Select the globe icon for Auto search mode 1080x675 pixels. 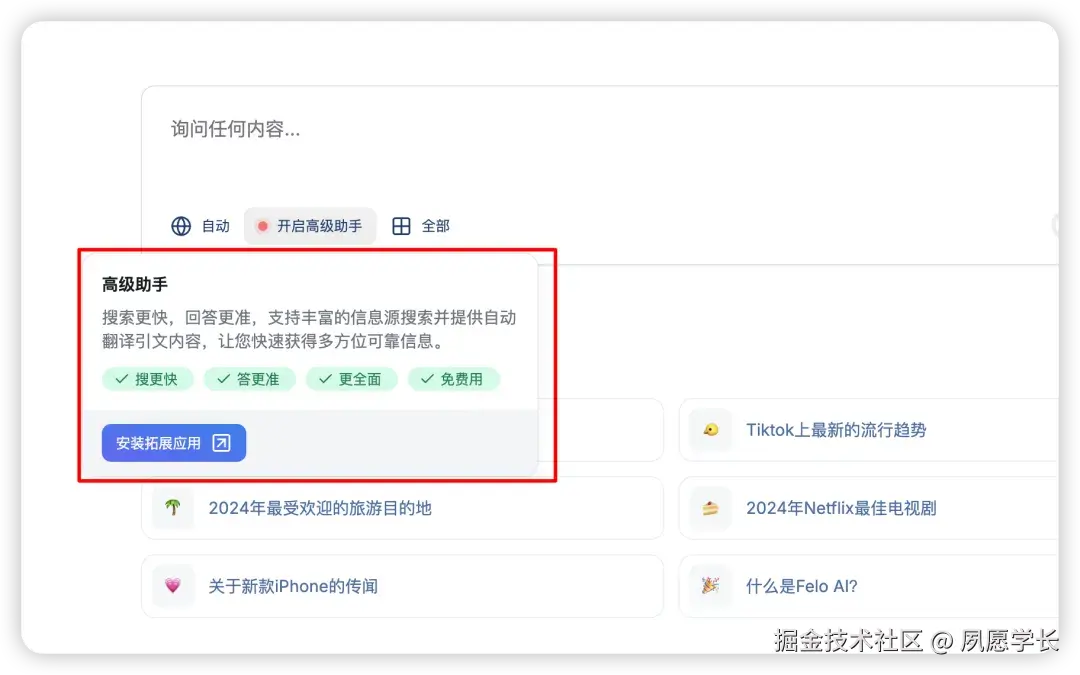(180, 225)
